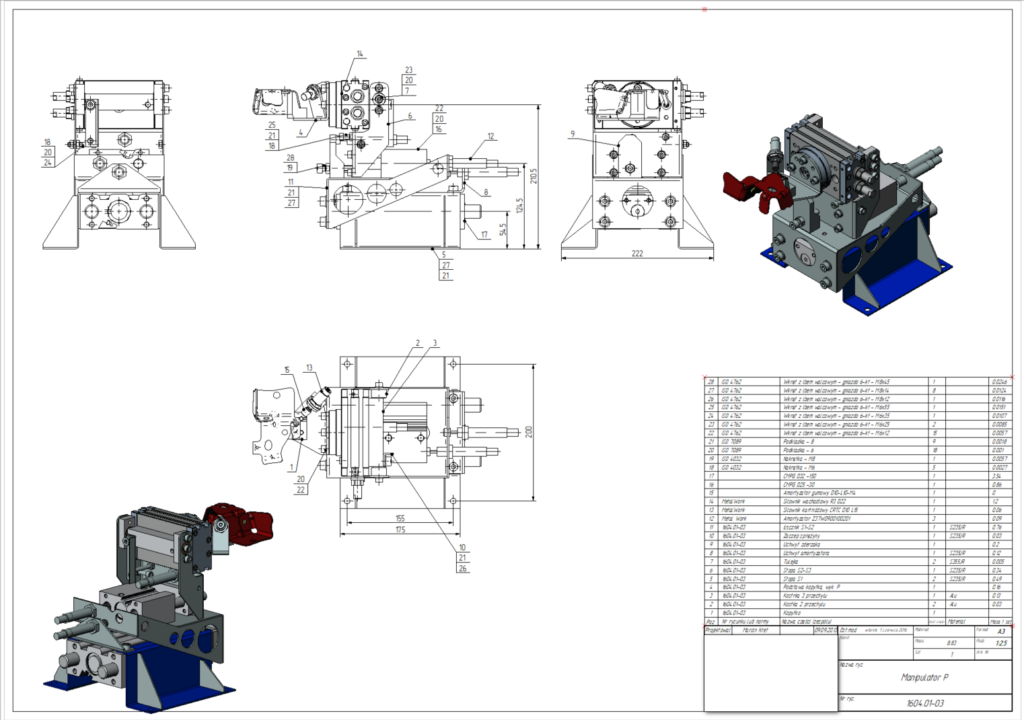
Task: Select balloon number 14
Action: coord(360,53)
